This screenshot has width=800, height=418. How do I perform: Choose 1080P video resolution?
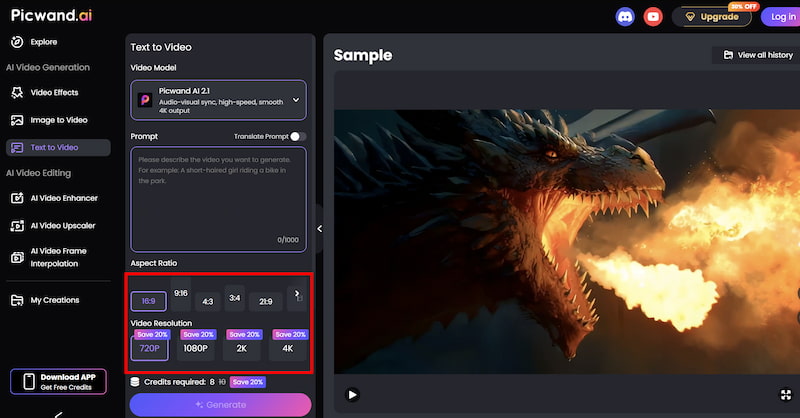[x=195, y=349]
